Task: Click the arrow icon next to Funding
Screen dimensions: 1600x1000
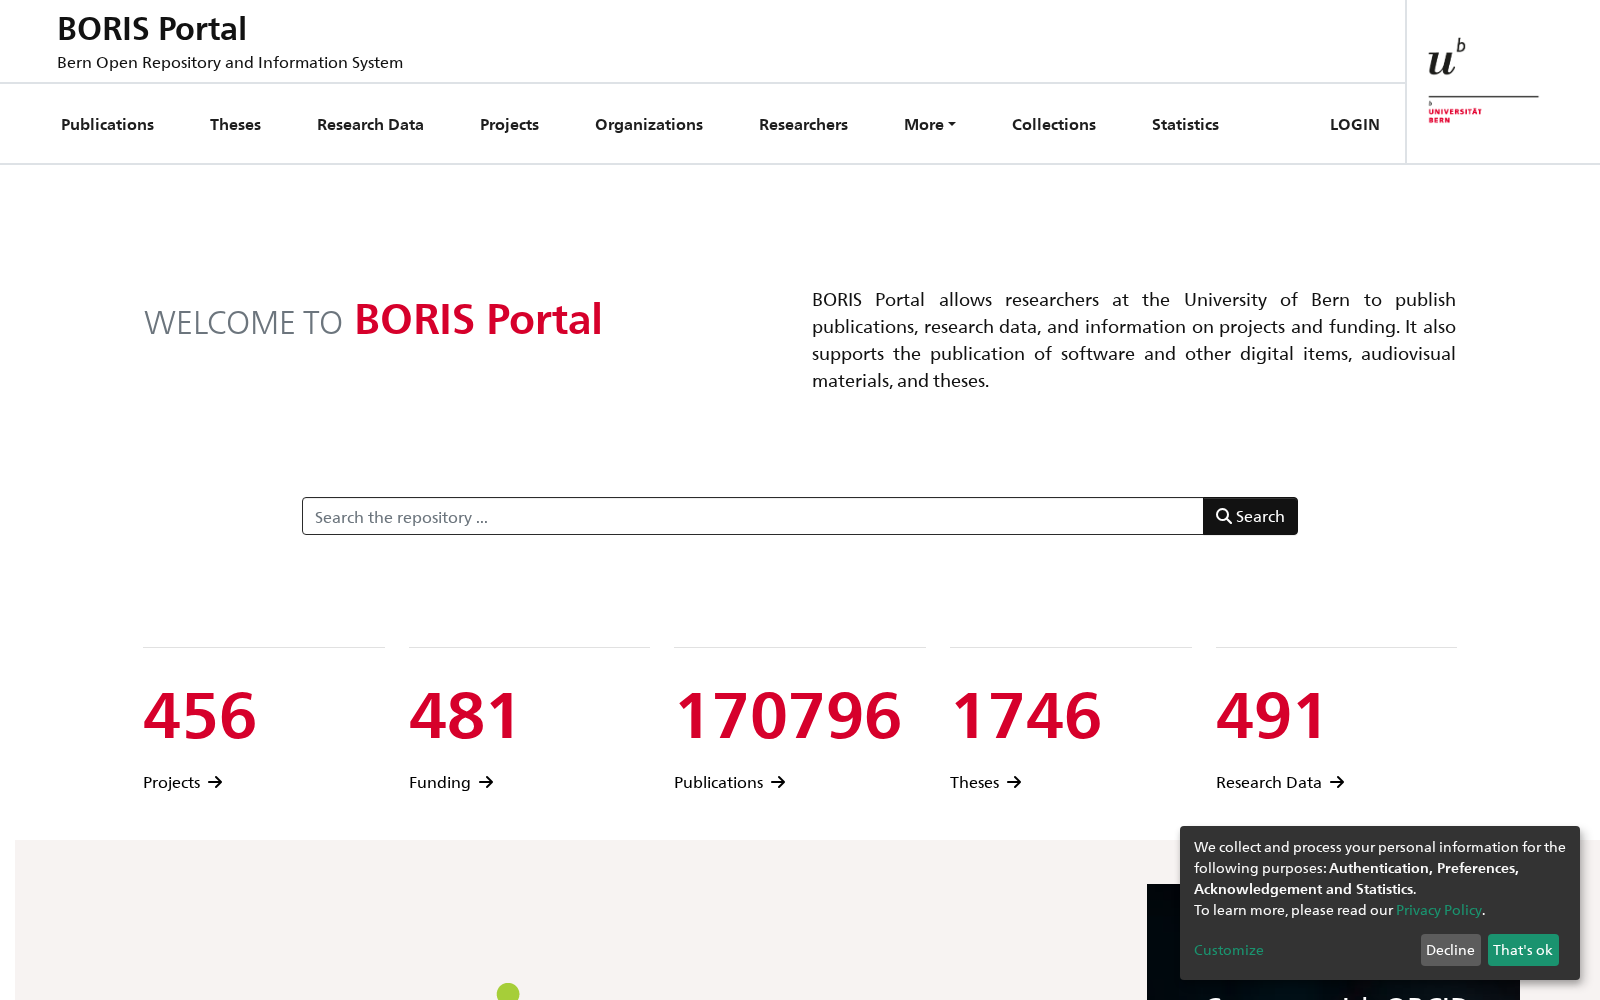Action: click(486, 782)
